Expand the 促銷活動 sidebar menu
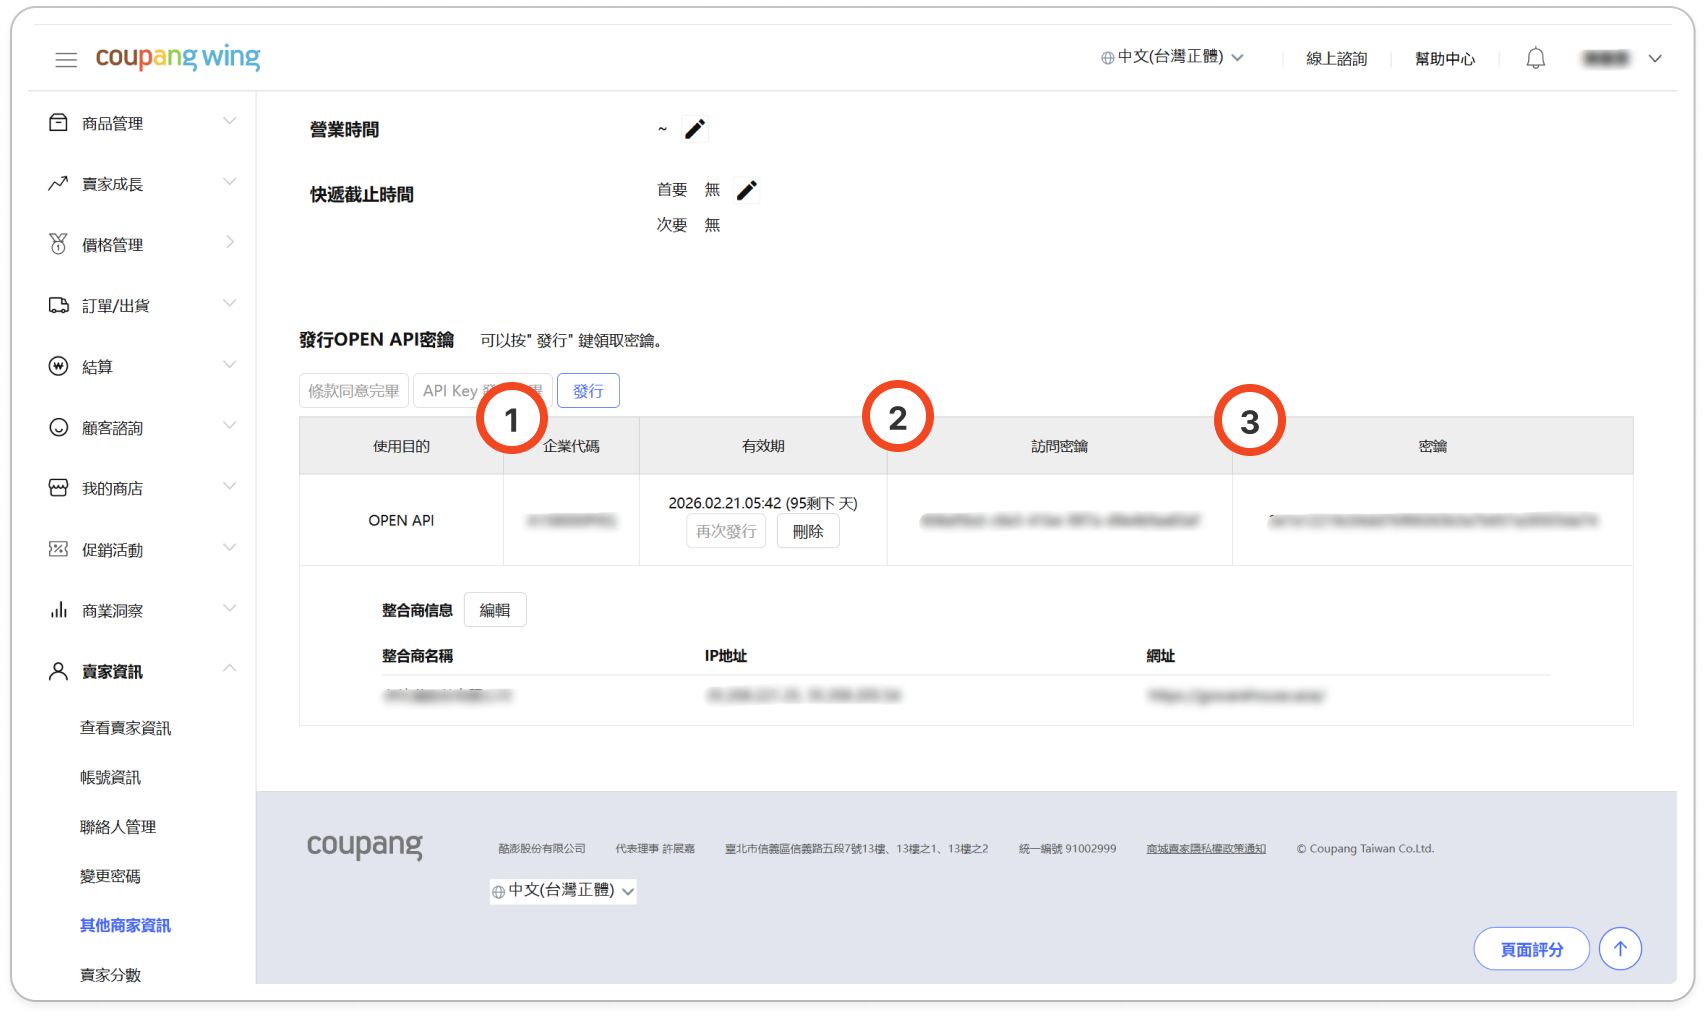This screenshot has width=1706, height=1016. (229, 548)
